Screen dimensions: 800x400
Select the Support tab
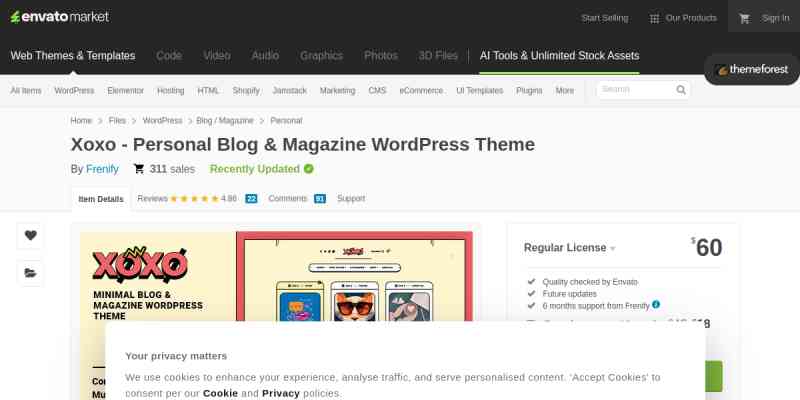click(351, 198)
